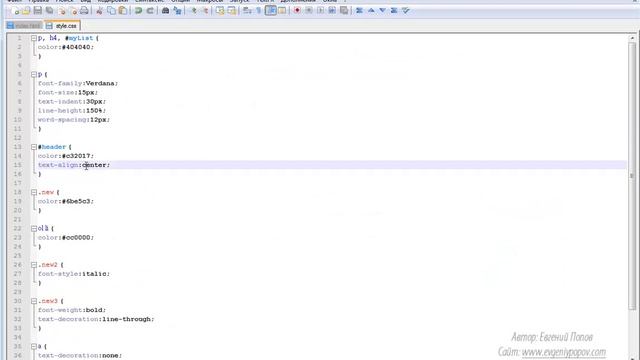Open user-defined language toolbar icon
The width and height of the screenshot is (640, 360).
282,11
